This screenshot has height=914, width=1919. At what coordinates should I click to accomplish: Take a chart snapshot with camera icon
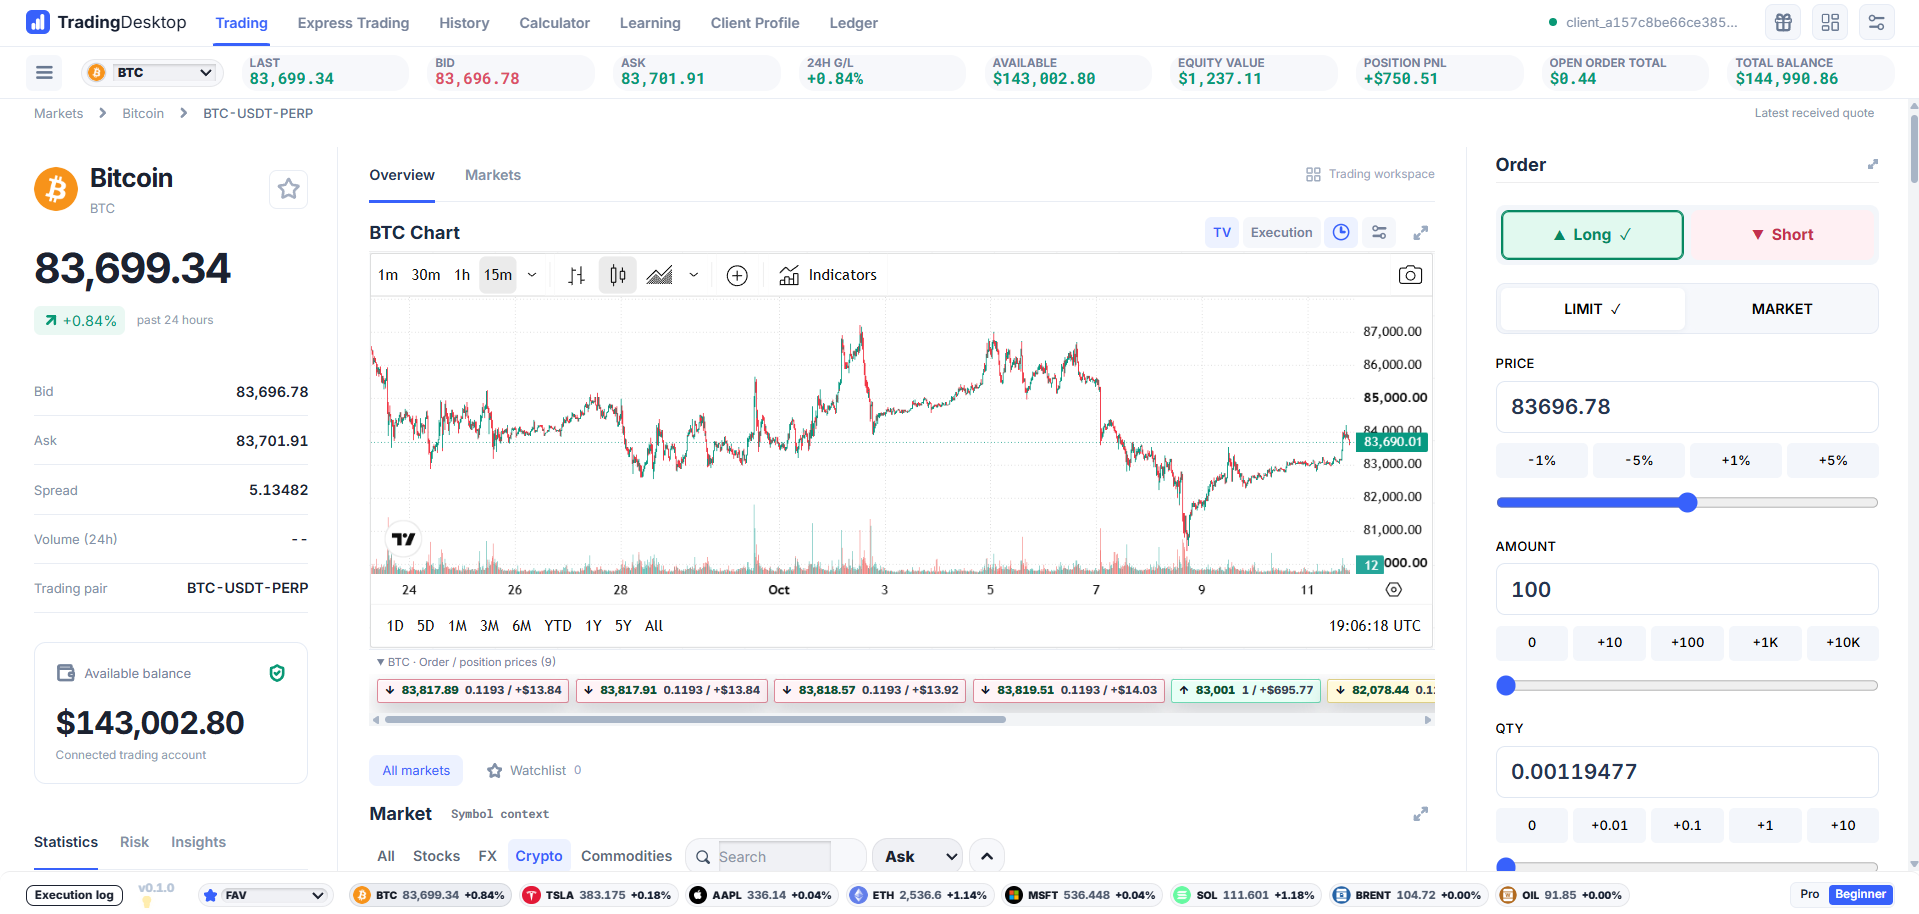pos(1410,275)
